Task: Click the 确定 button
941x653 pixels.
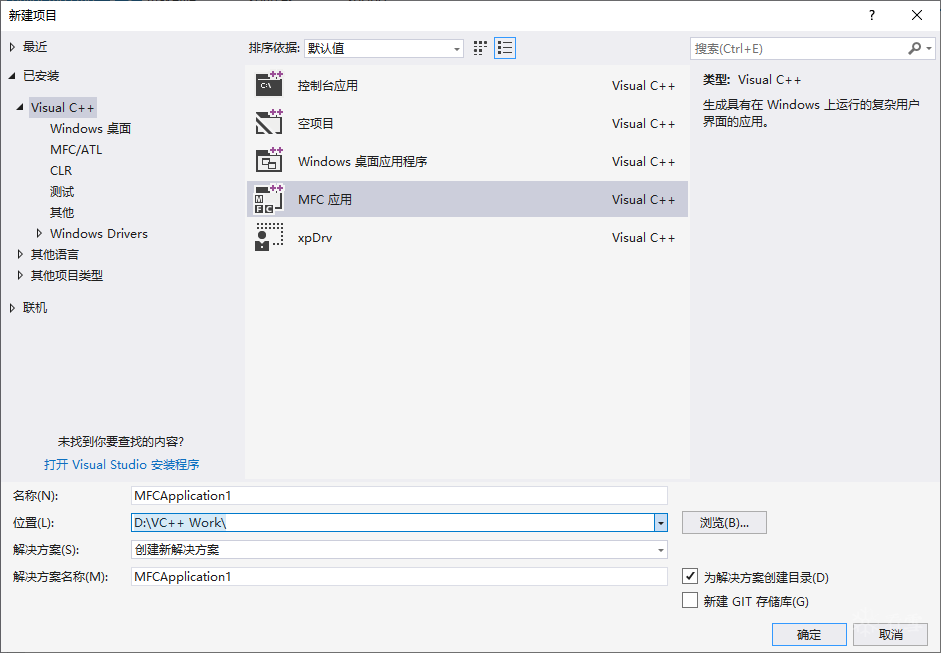Action: coord(809,634)
